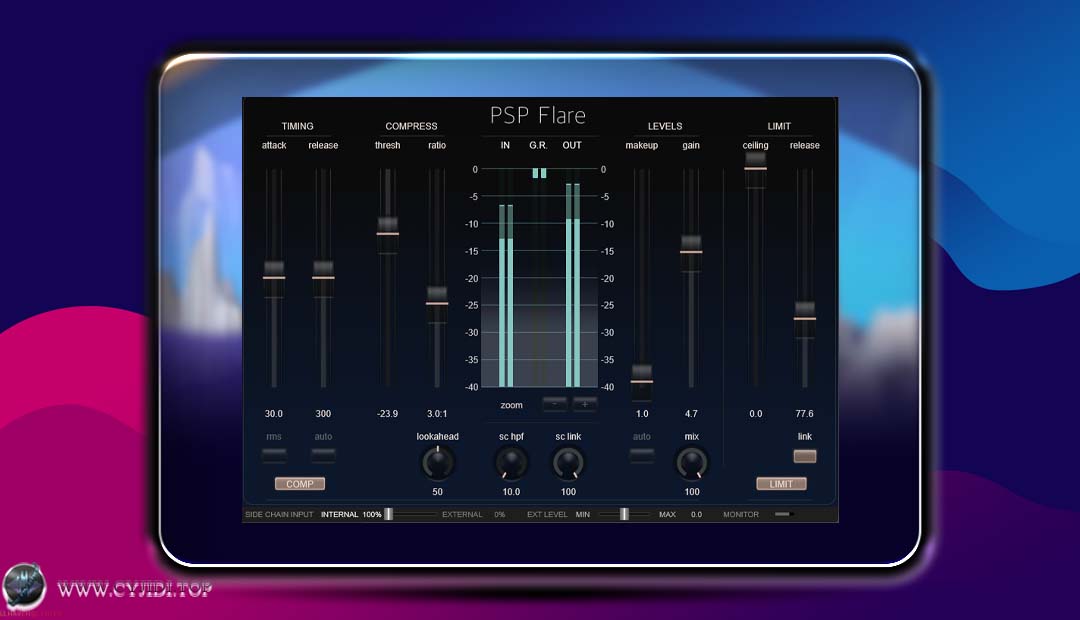This screenshot has width=1080, height=620.
Task: Click the sc hpf knob
Action: tap(510, 462)
